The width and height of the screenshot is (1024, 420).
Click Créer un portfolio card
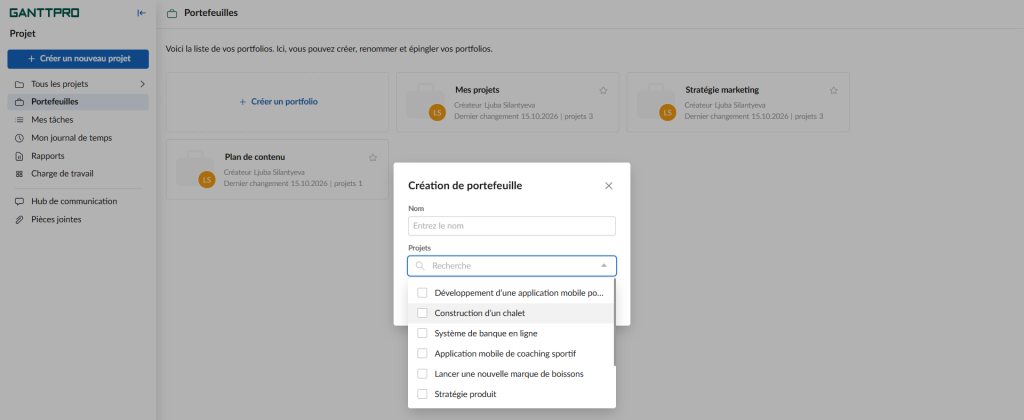(x=278, y=102)
